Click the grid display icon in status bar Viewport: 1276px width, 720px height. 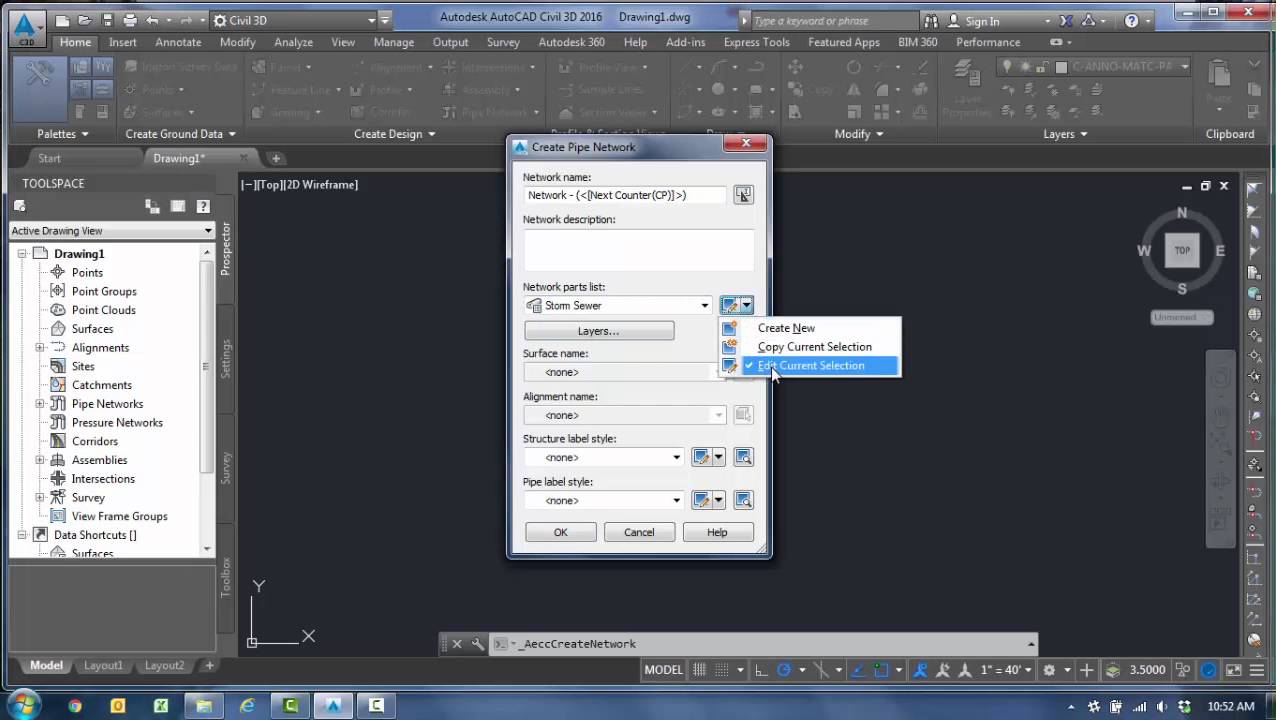click(x=700, y=670)
